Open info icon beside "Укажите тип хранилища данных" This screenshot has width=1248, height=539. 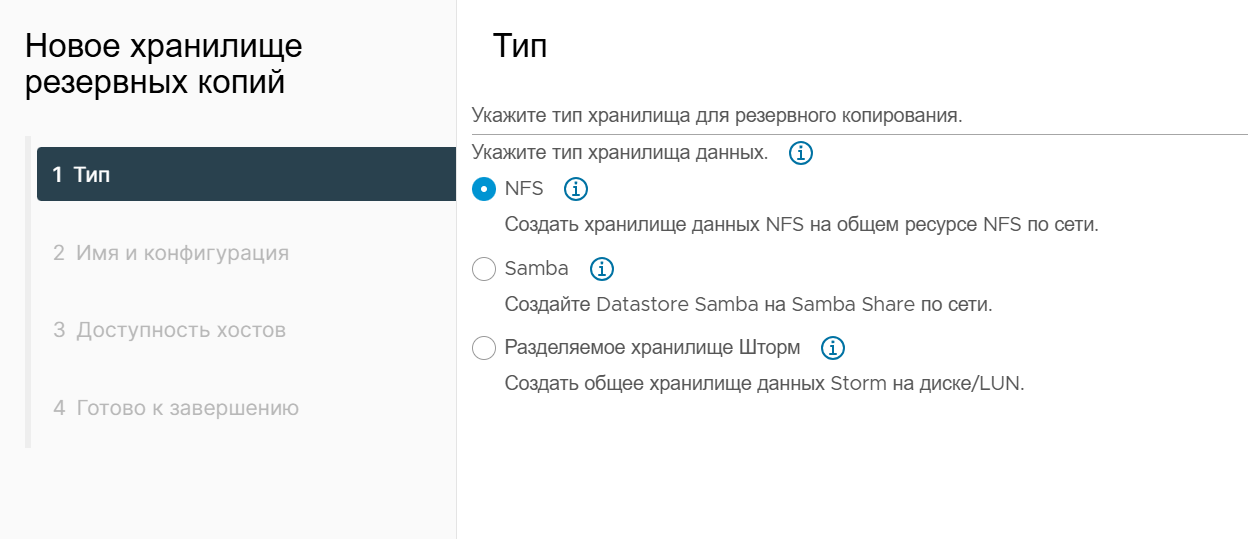click(801, 154)
